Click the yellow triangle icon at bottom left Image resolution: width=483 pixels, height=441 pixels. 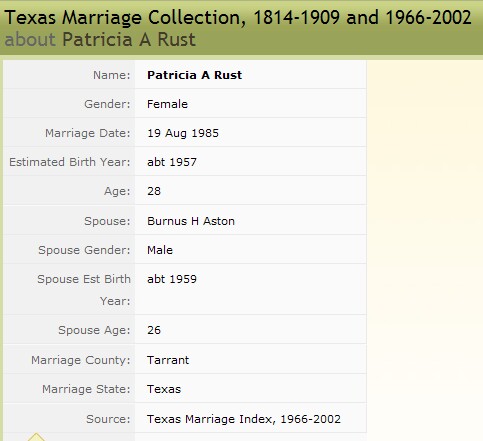pos(36,437)
